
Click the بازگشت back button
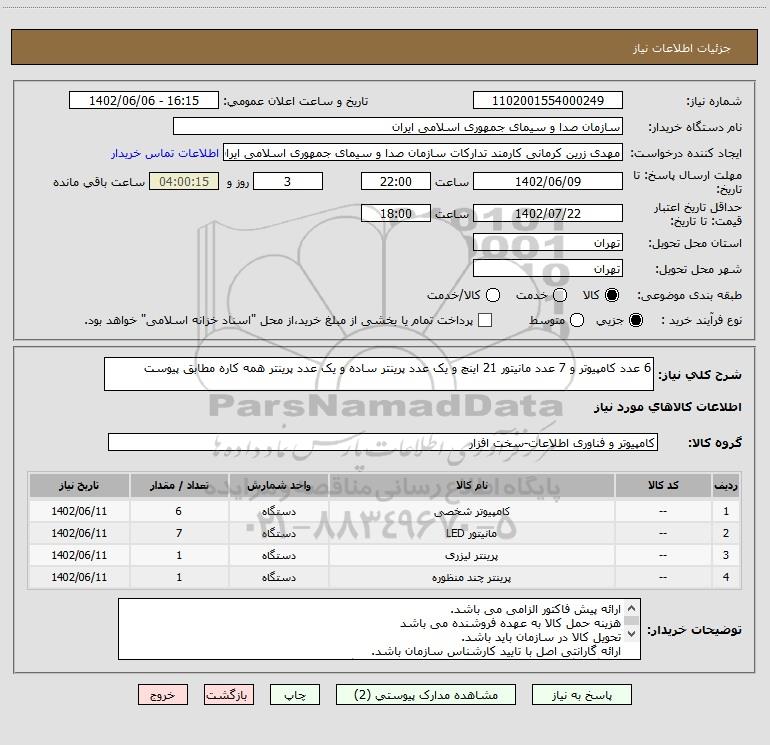point(229,695)
